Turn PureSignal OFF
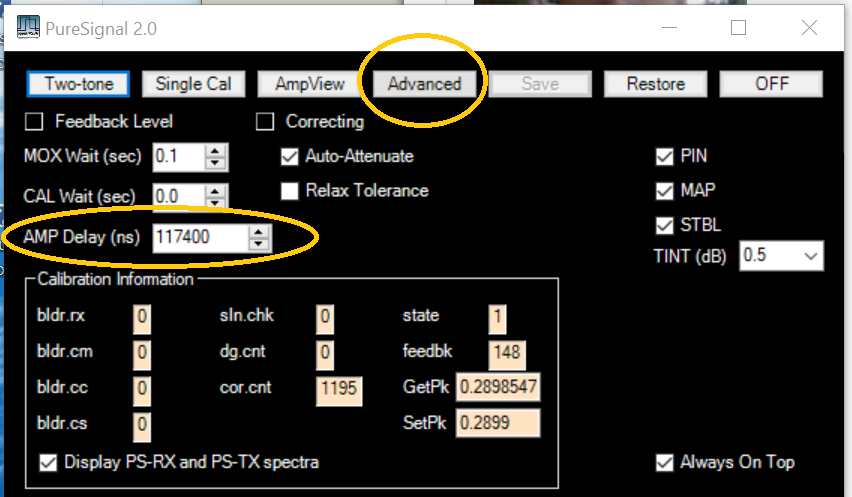Image resolution: width=852 pixels, height=497 pixels. click(x=772, y=84)
